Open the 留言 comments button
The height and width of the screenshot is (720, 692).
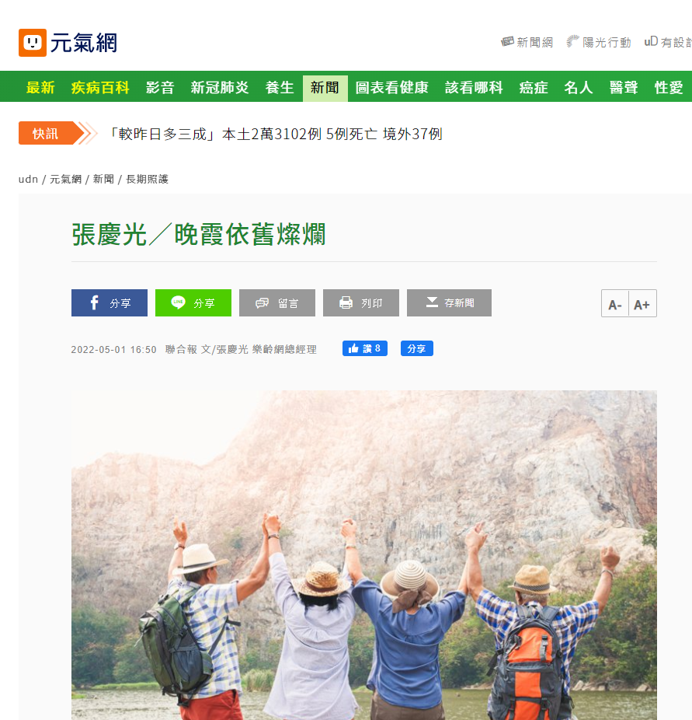(x=277, y=303)
